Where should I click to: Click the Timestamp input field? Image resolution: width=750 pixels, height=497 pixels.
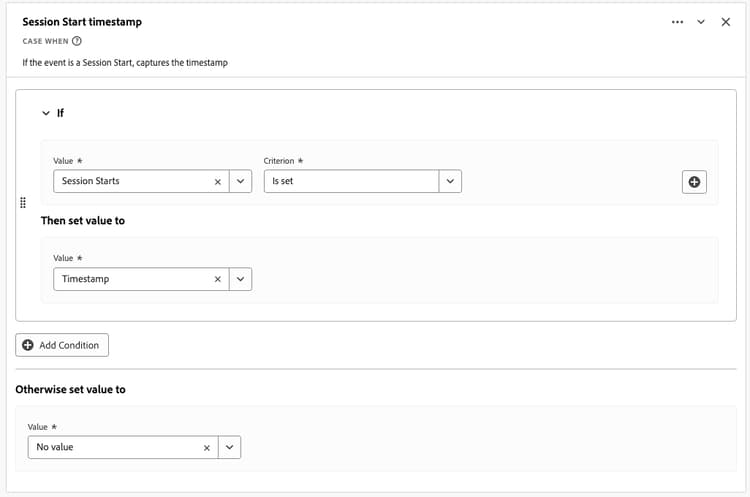[130, 279]
